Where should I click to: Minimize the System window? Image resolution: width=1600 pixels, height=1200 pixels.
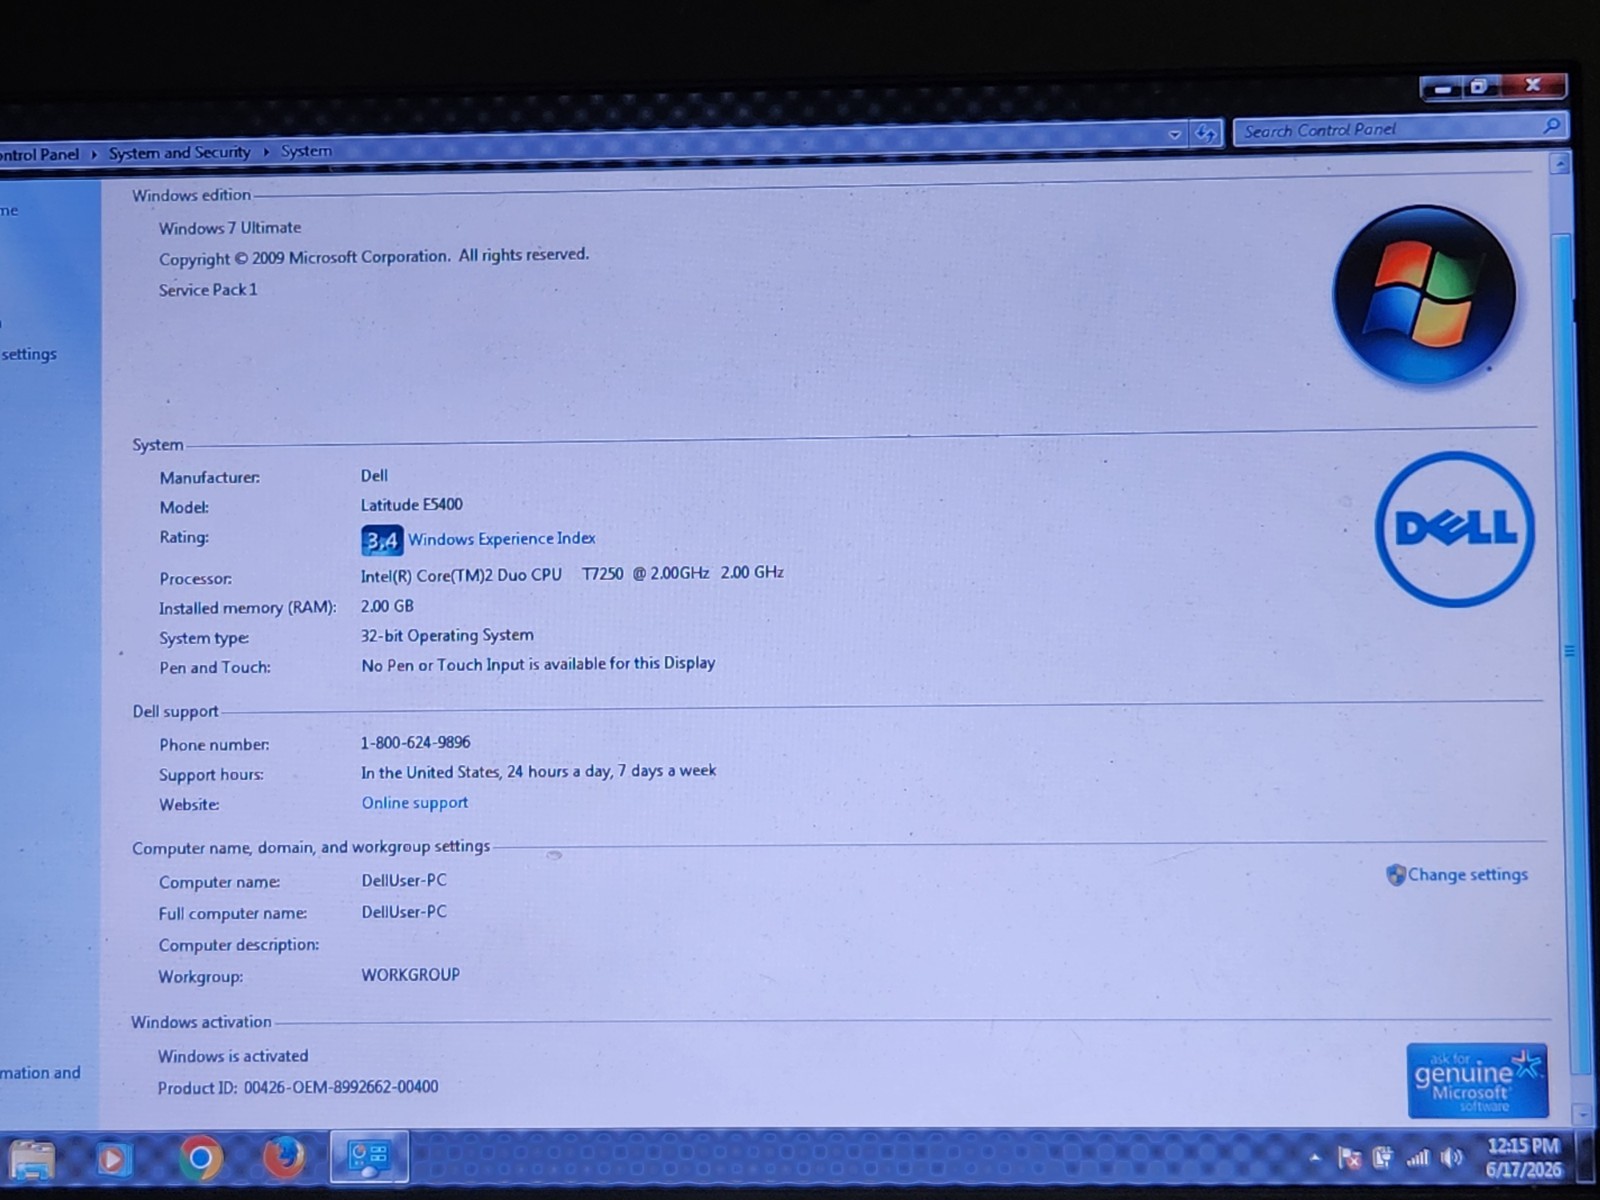[1442, 88]
